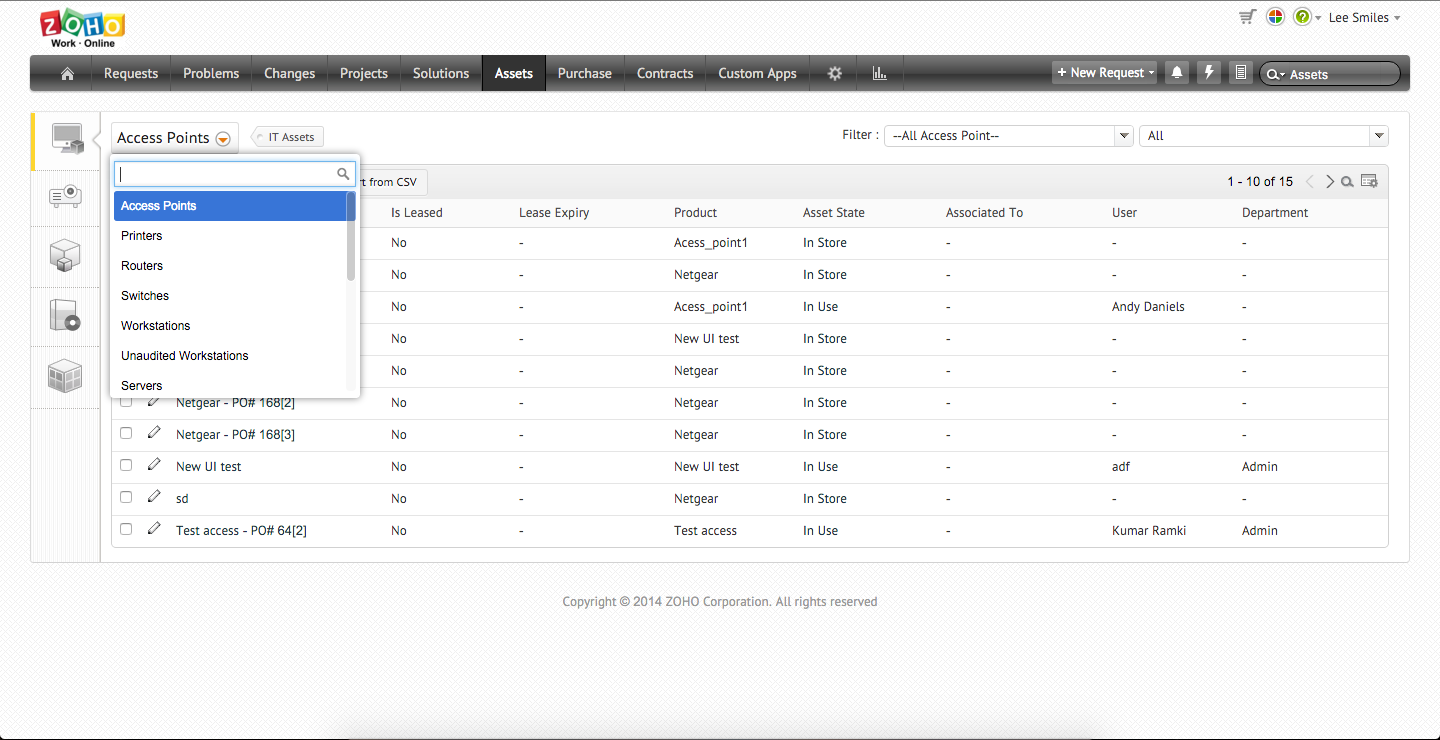The height and width of the screenshot is (740, 1440).
Task: Select the Test access - PO# 64[2] checkbox
Action: pos(126,529)
